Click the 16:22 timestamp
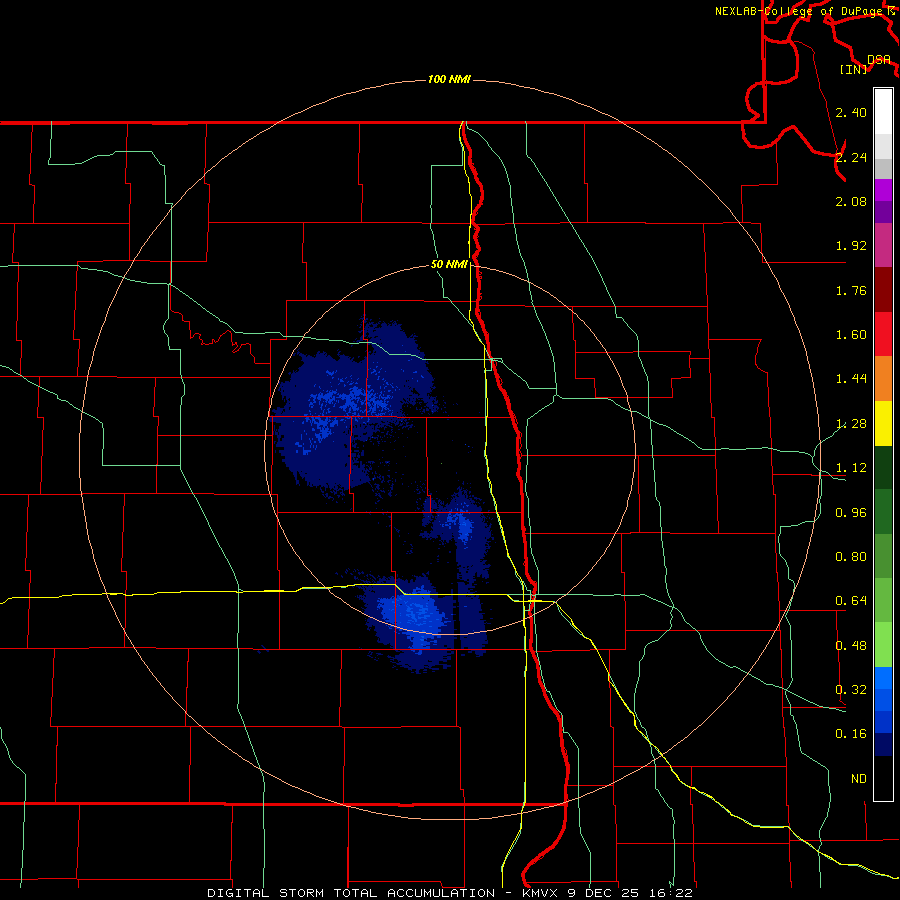 coord(670,893)
